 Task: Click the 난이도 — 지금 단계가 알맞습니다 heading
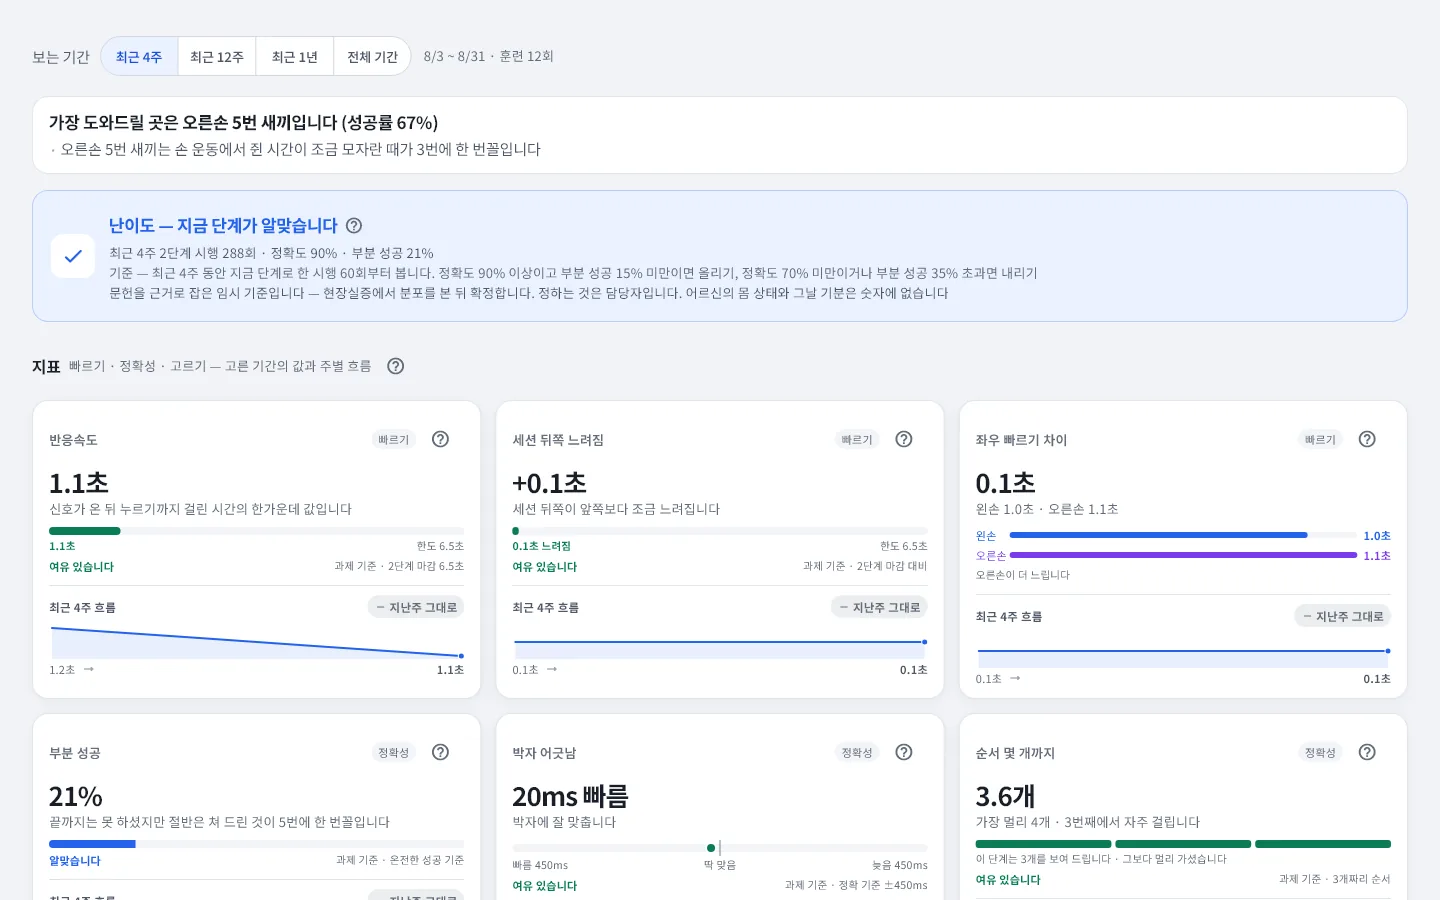pyautogui.click(x=223, y=226)
